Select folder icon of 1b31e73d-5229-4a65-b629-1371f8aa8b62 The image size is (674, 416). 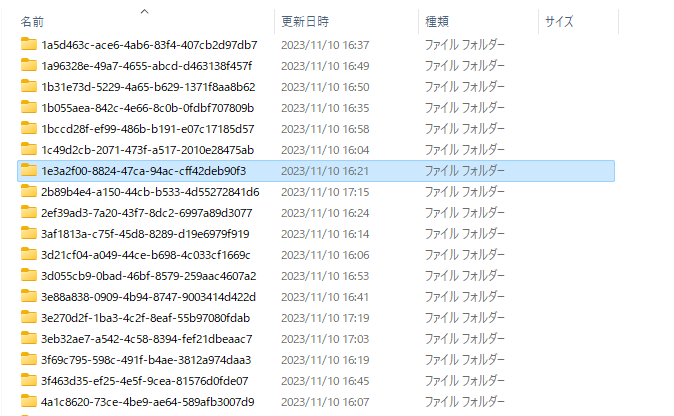pyautogui.click(x=29, y=86)
